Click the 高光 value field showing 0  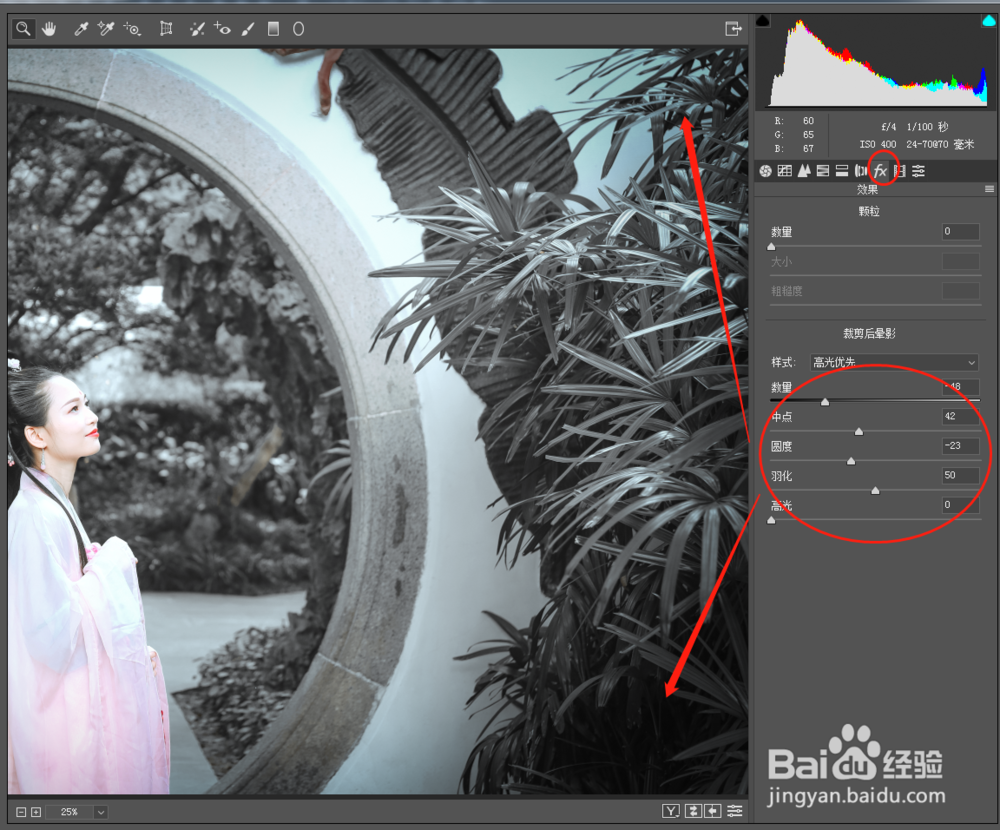pyautogui.click(x=960, y=505)
